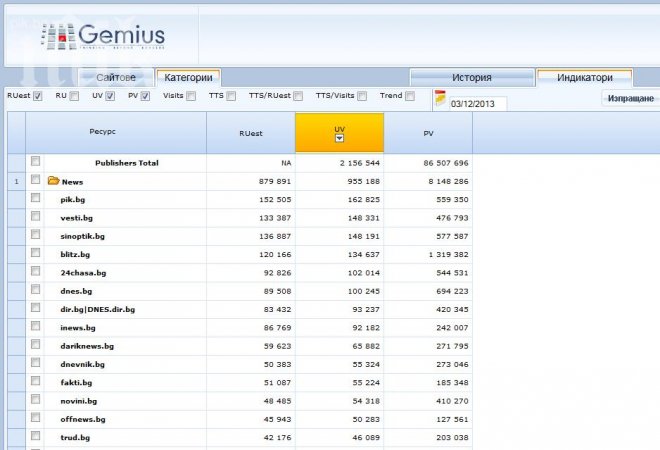Open the UV column sort dropdown arrow
The height and width of the screenshot is (450, 660).
[x=339, y=140]
